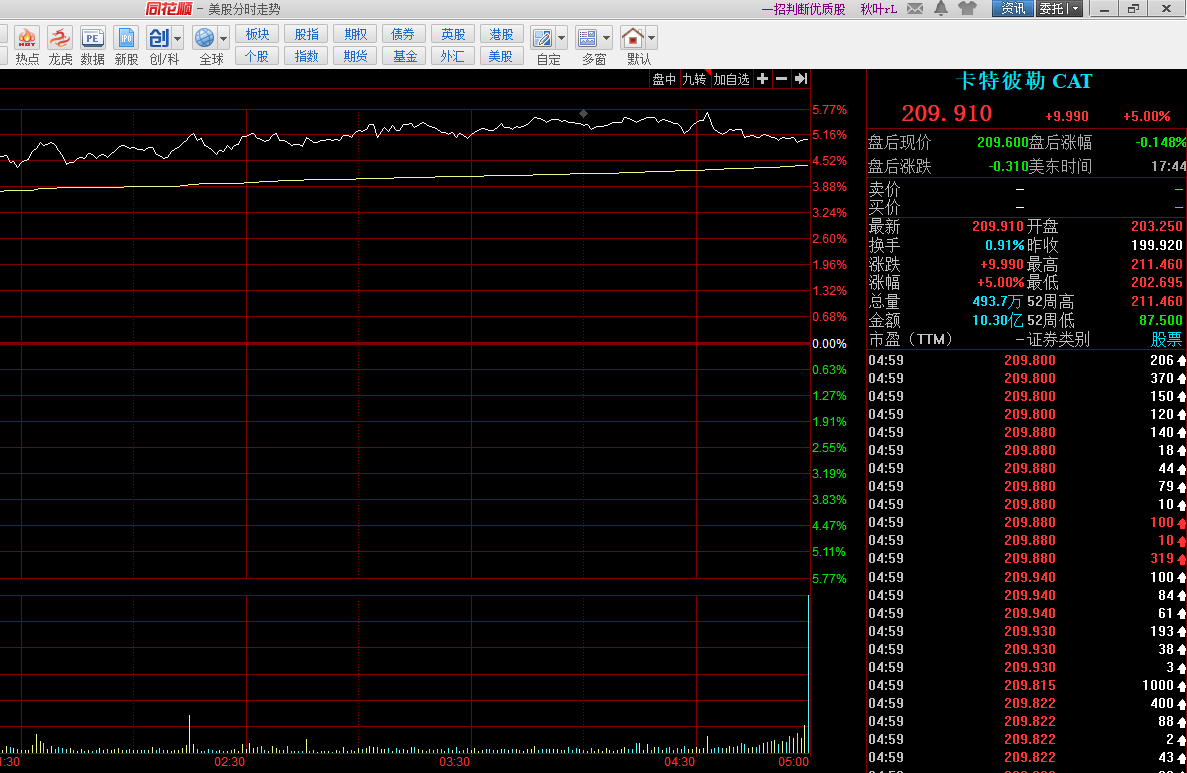Open the 外汇 forex button

tap(453, 56)
